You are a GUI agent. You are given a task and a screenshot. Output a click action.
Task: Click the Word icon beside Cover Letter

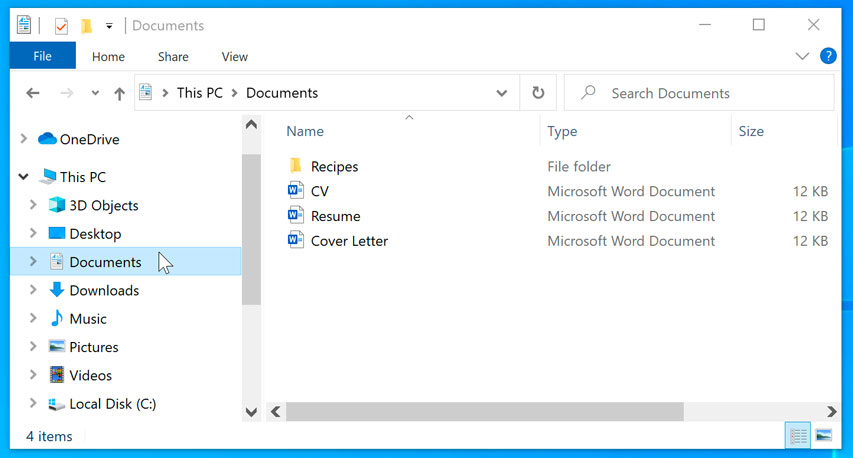coord(295,240)
